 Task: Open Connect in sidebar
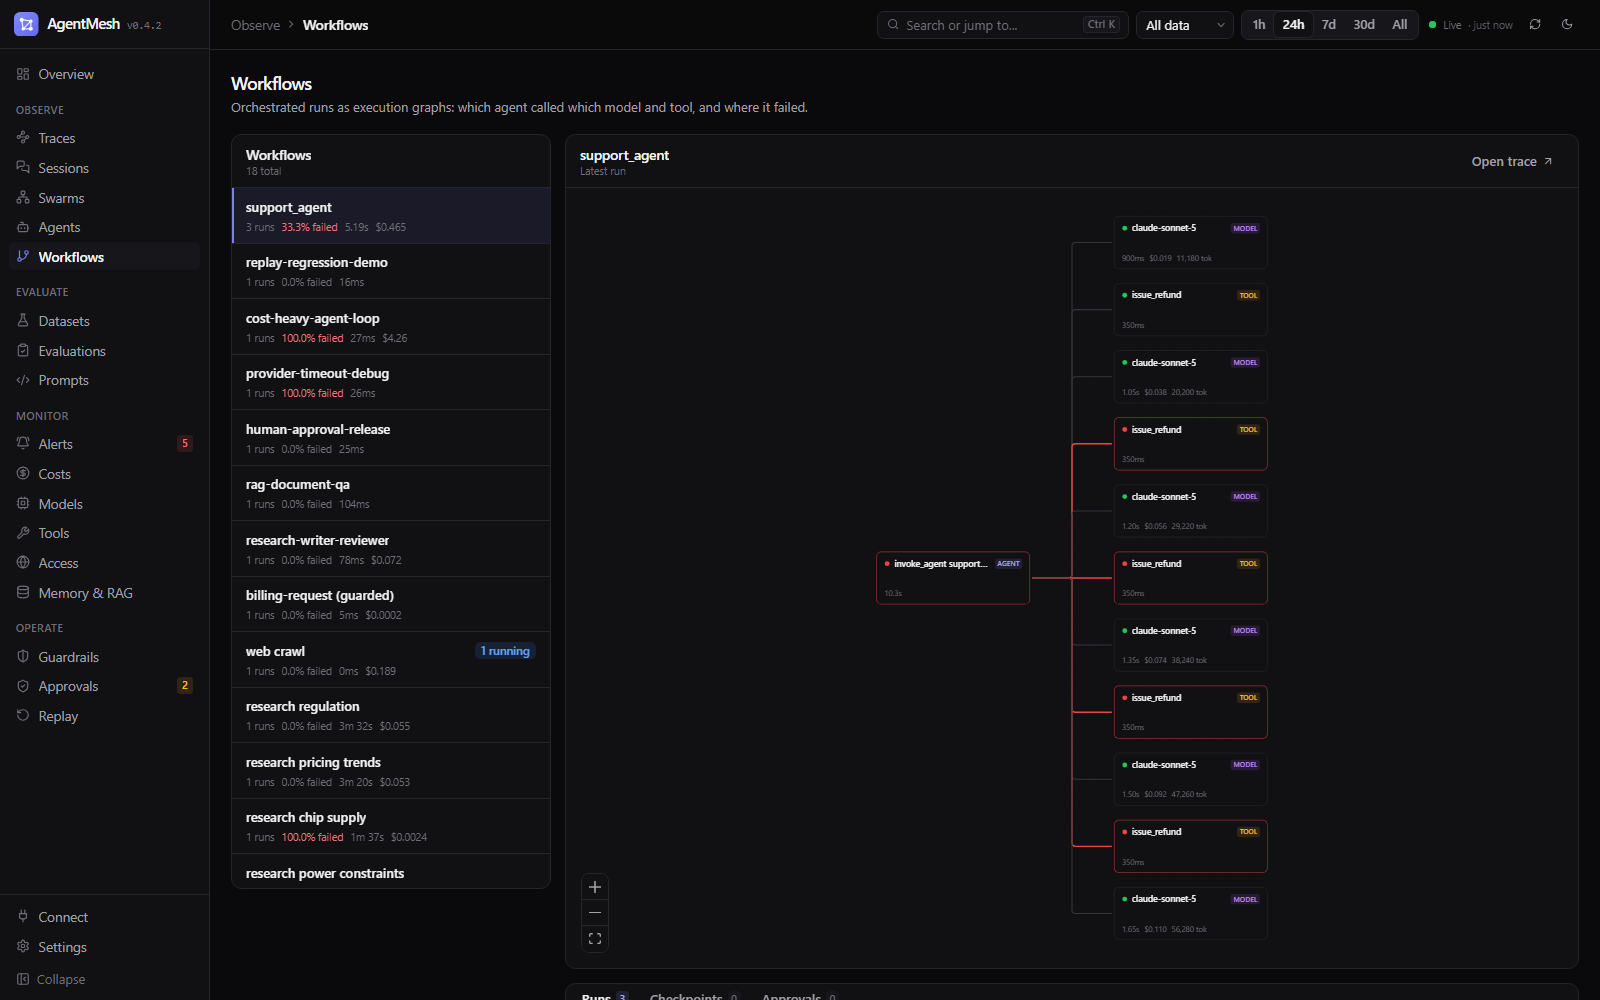coord(104,917)
